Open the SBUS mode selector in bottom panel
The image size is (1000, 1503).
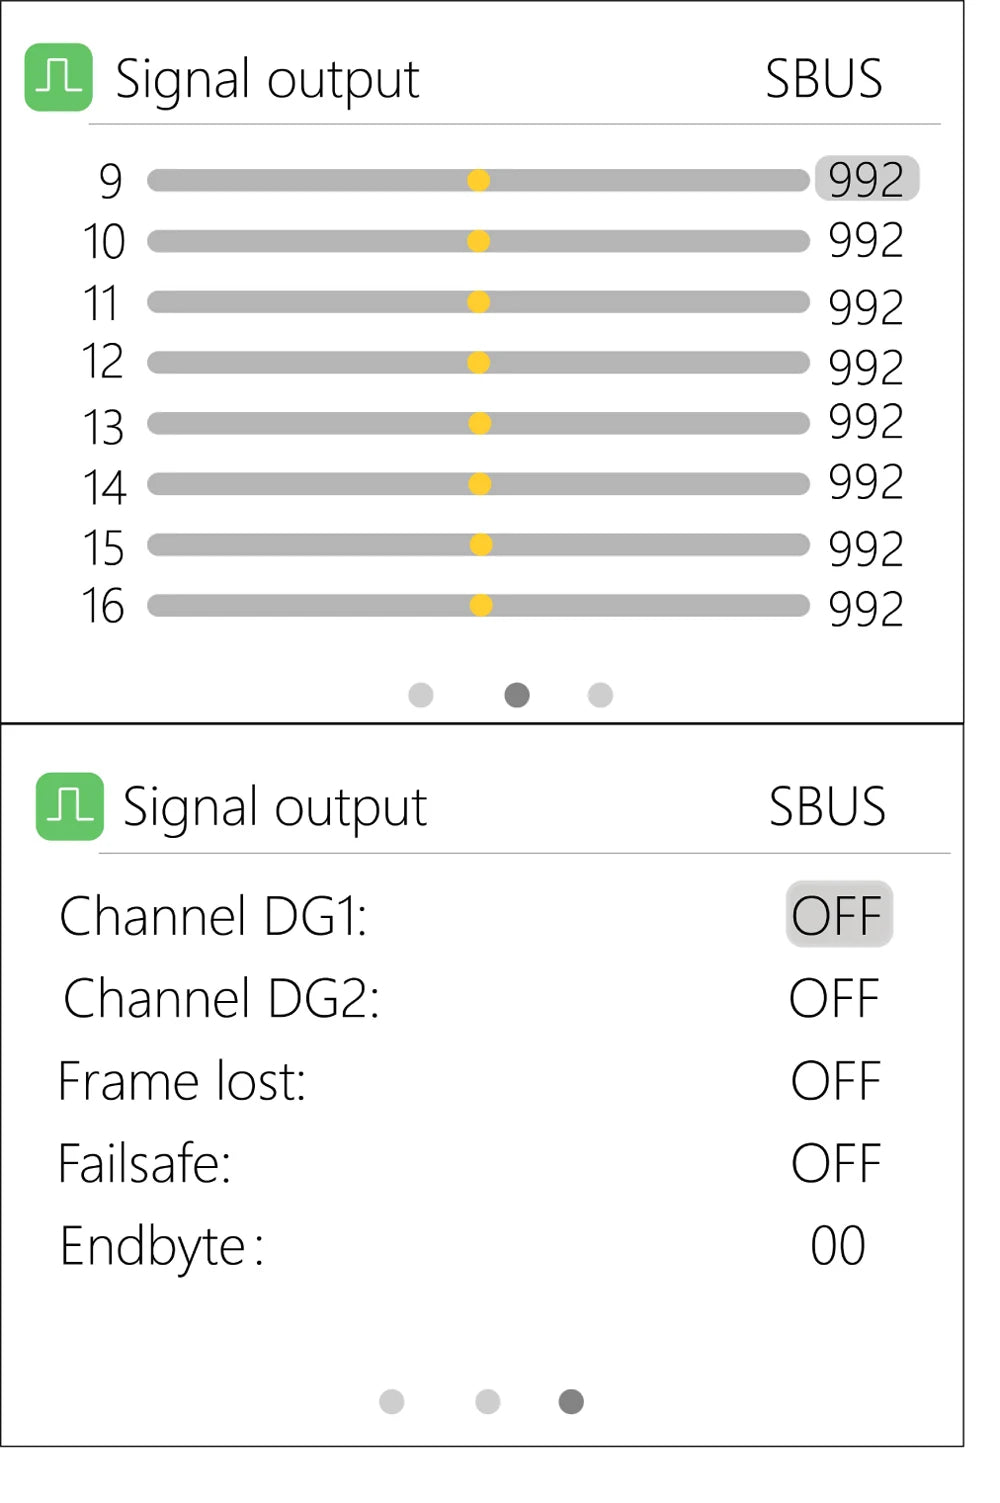pyautogui.click(x=827, y=806)
